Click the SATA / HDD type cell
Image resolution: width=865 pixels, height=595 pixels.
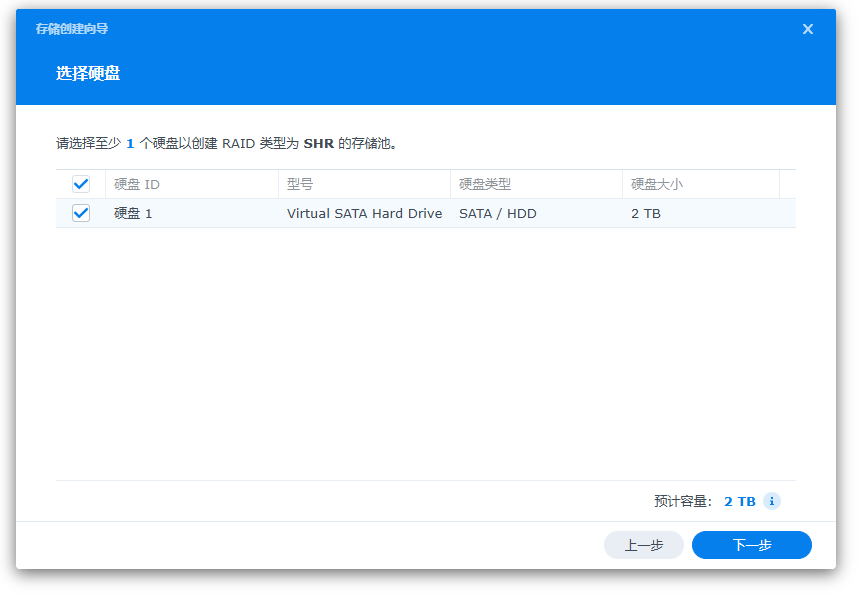click(x=497, y=213)
